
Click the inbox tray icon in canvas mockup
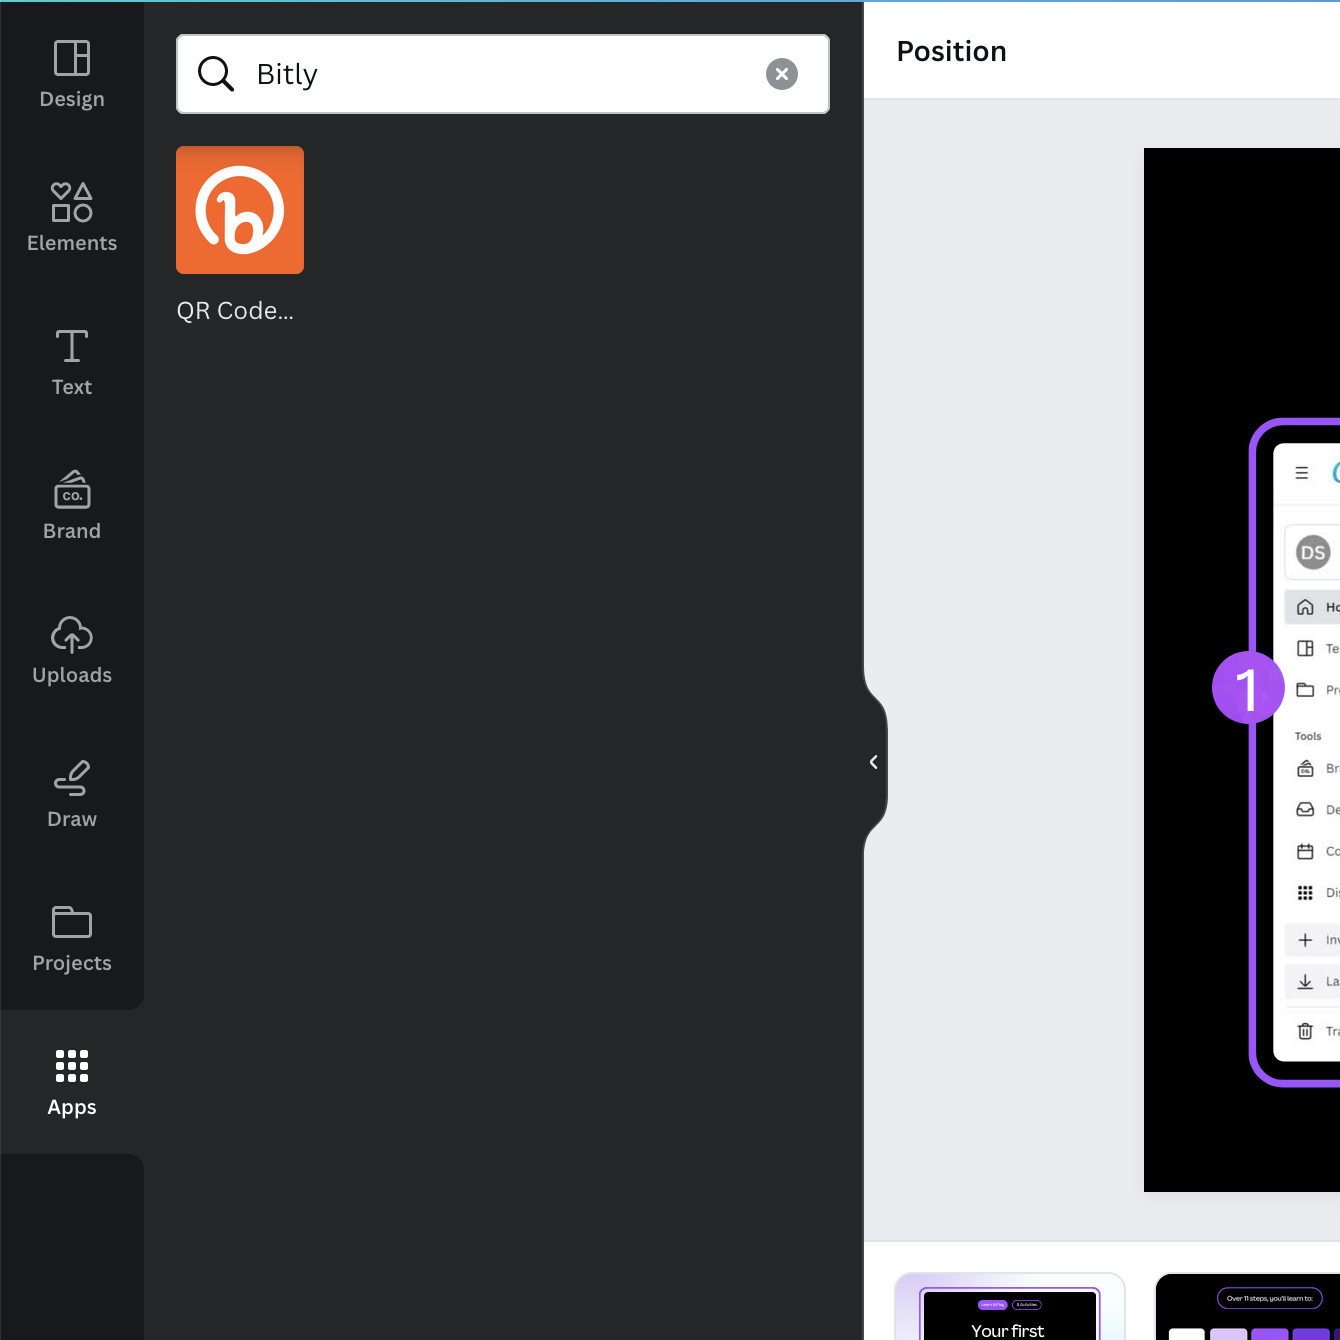[1305, 810]
